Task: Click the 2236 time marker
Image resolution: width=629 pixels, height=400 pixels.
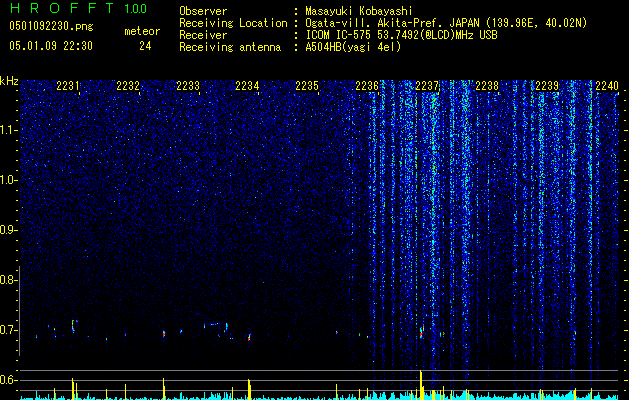Action: point(367,86)
